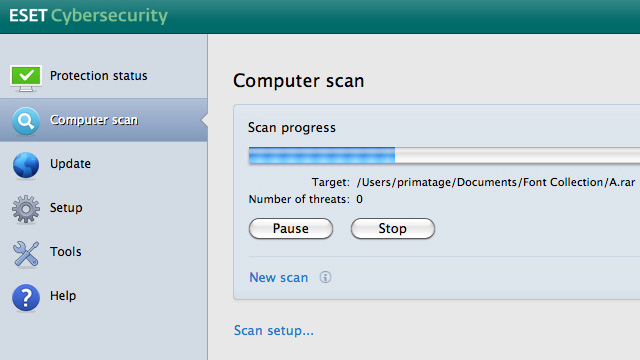Click the target path ending in A.rar
Screen dimensions: 640x360
pyautogui.click(x=496, y=182)
